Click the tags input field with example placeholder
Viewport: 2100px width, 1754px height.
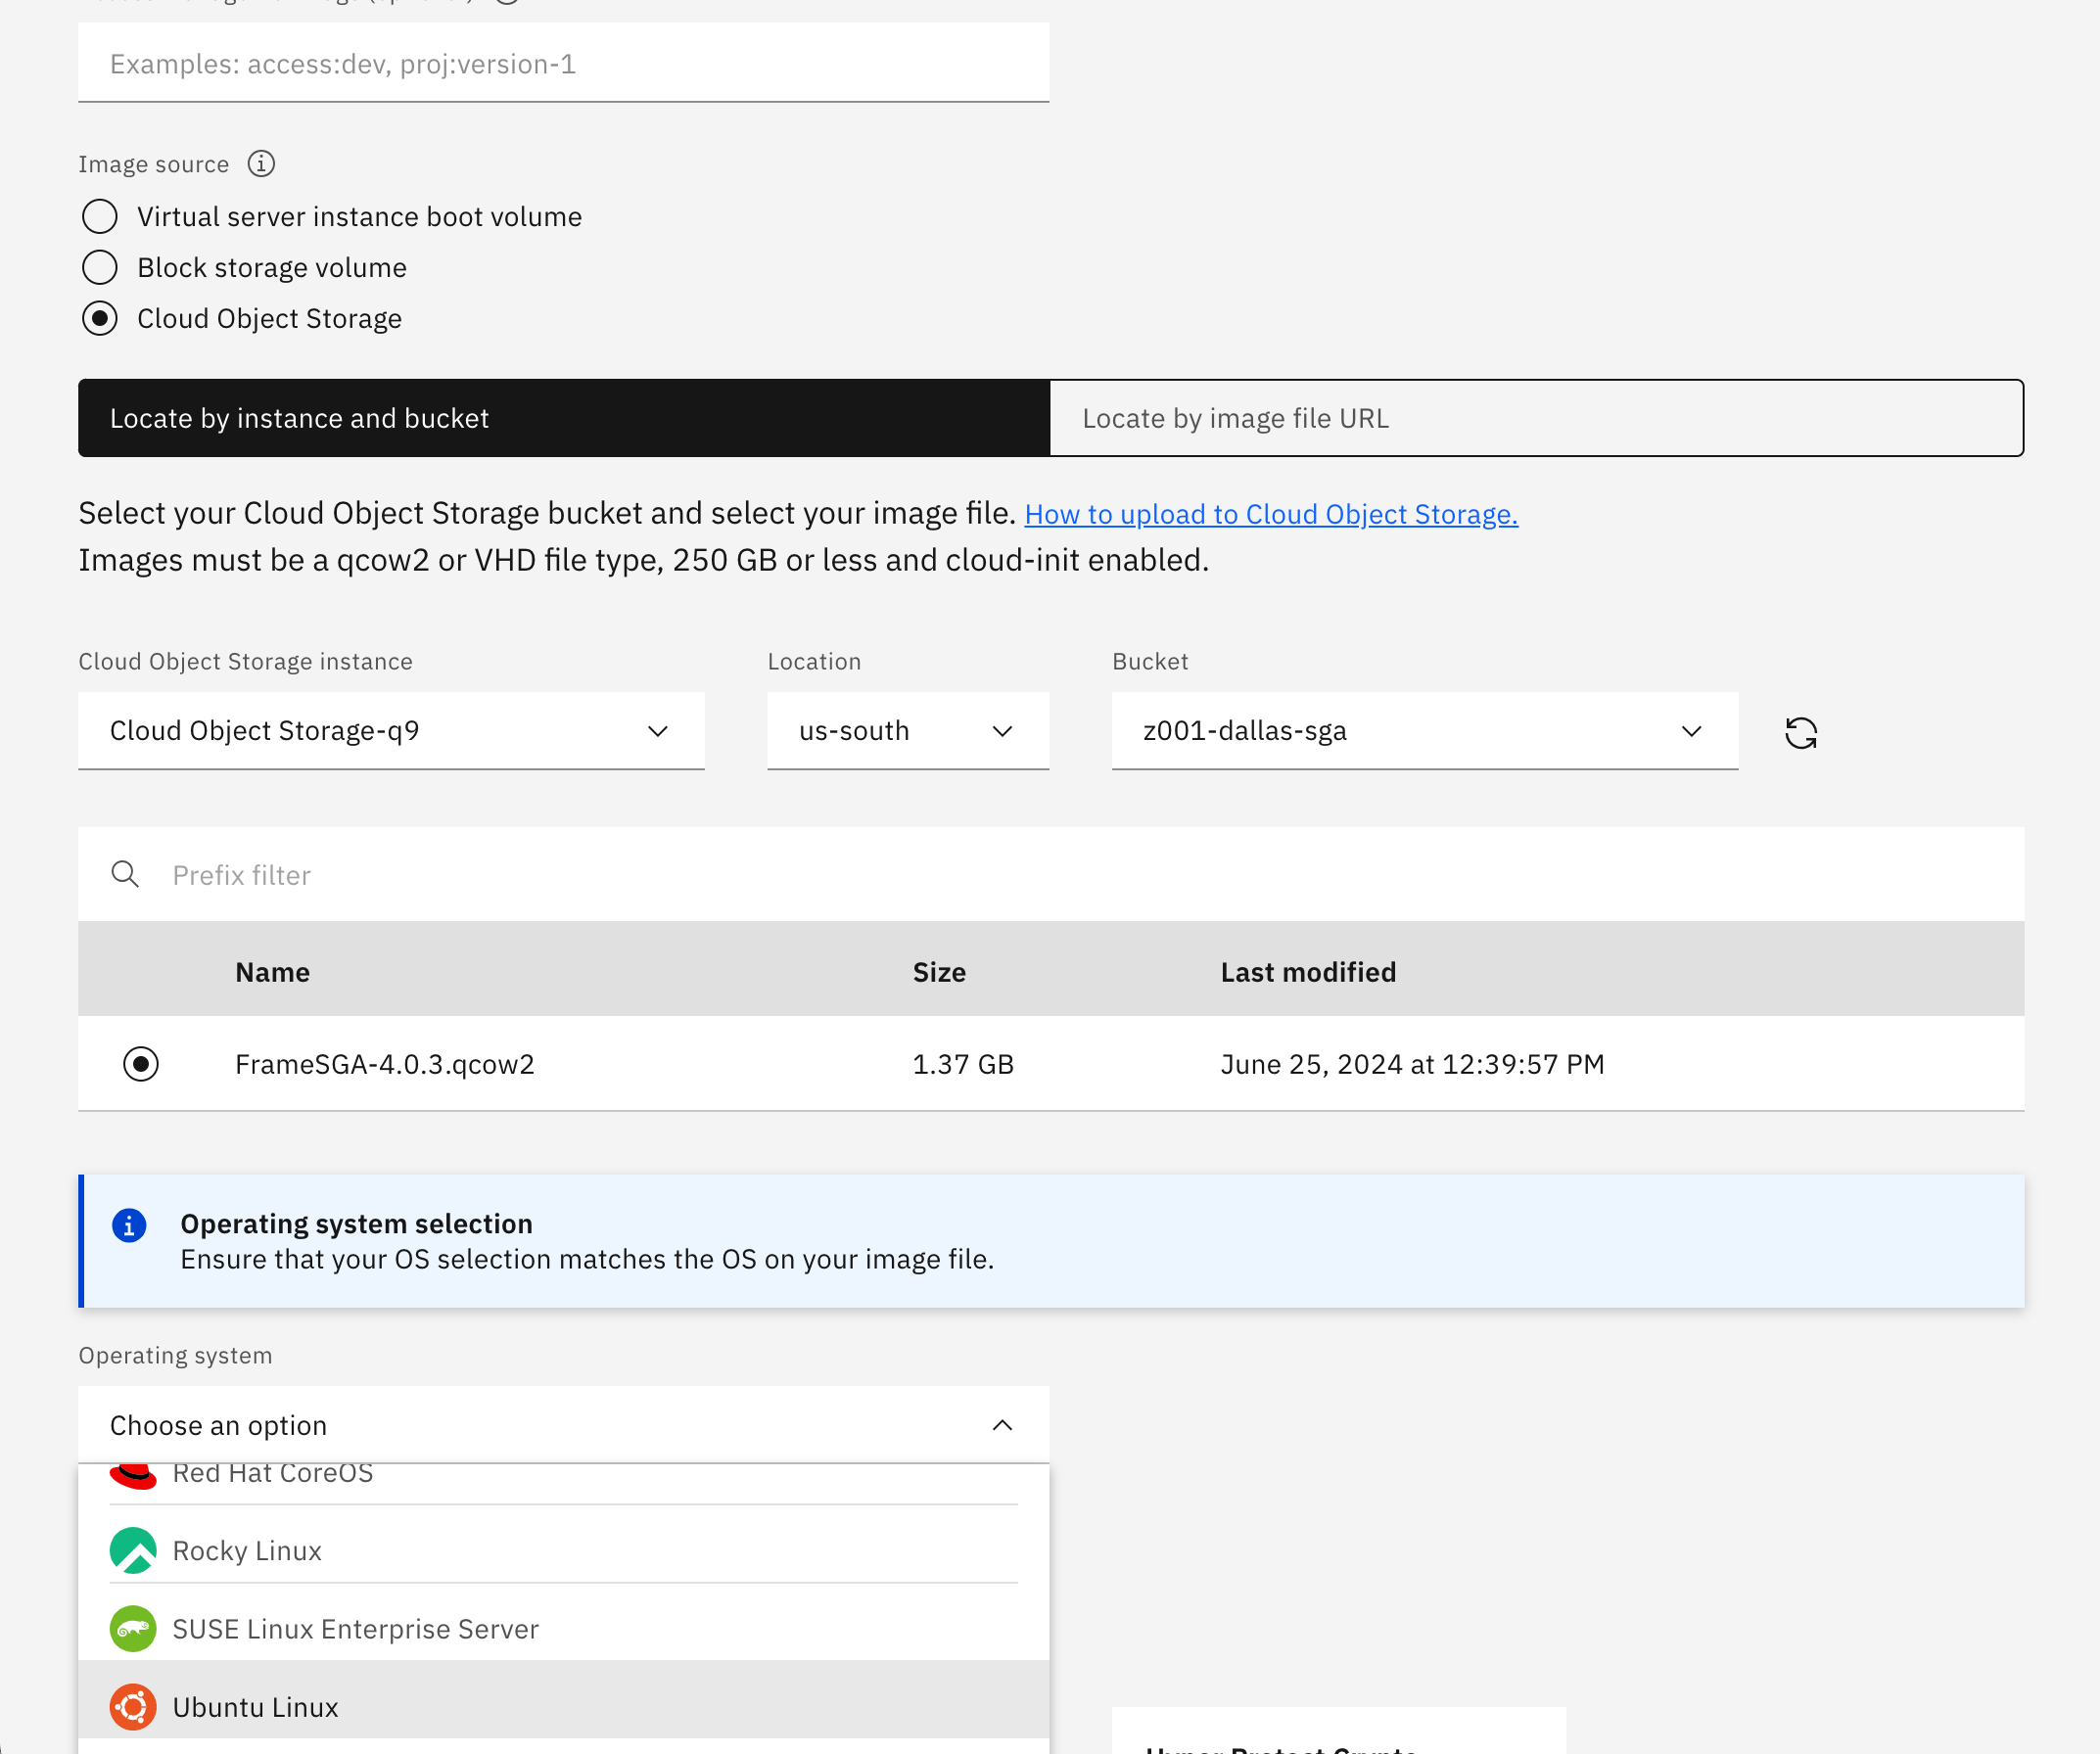(x=563, y=62)
